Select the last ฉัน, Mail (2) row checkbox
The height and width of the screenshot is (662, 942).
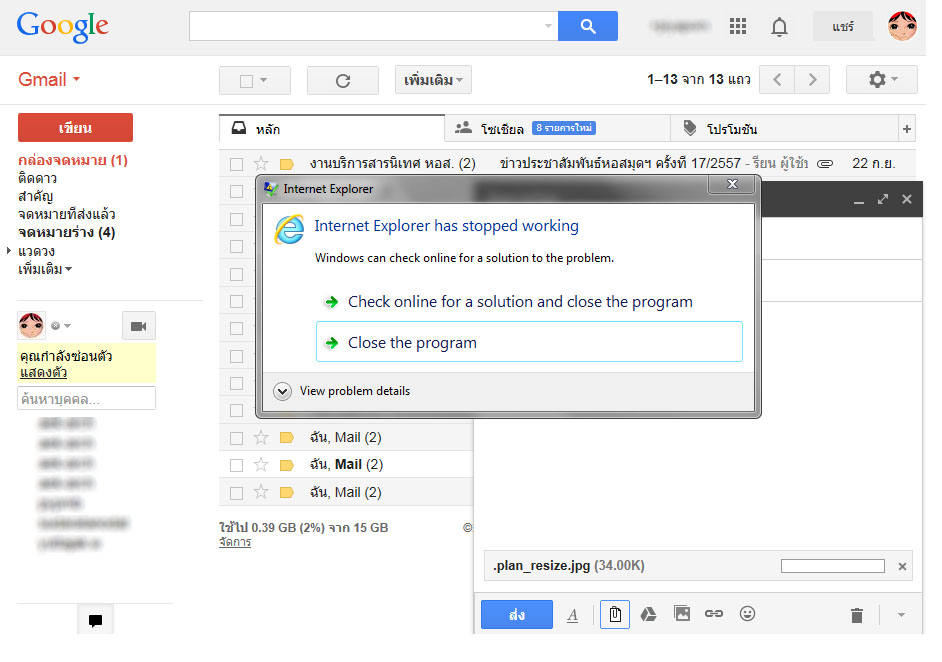tap(237, 493)
